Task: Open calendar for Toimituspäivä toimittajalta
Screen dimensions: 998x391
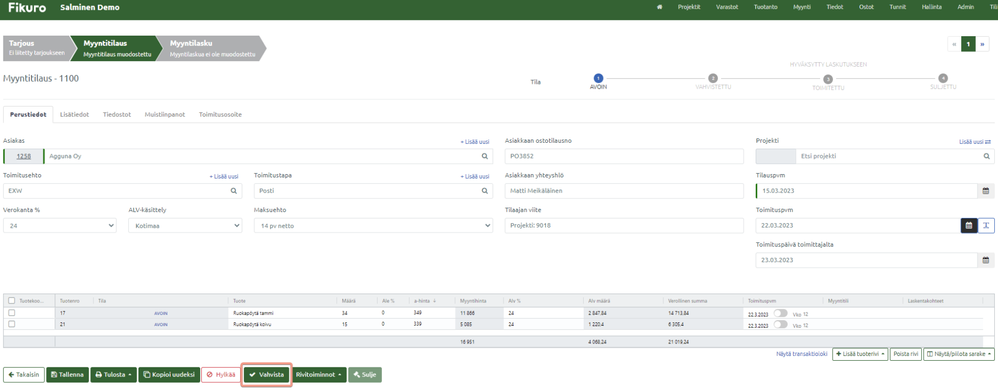Action: (x=985, y=260)
